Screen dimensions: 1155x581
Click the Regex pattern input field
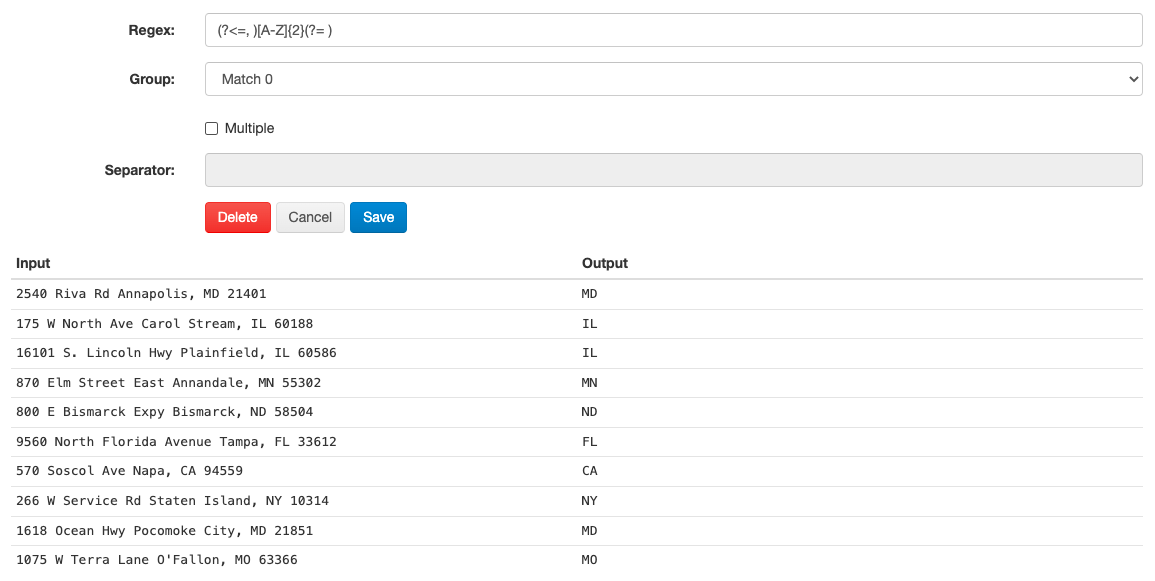[672, 30]
